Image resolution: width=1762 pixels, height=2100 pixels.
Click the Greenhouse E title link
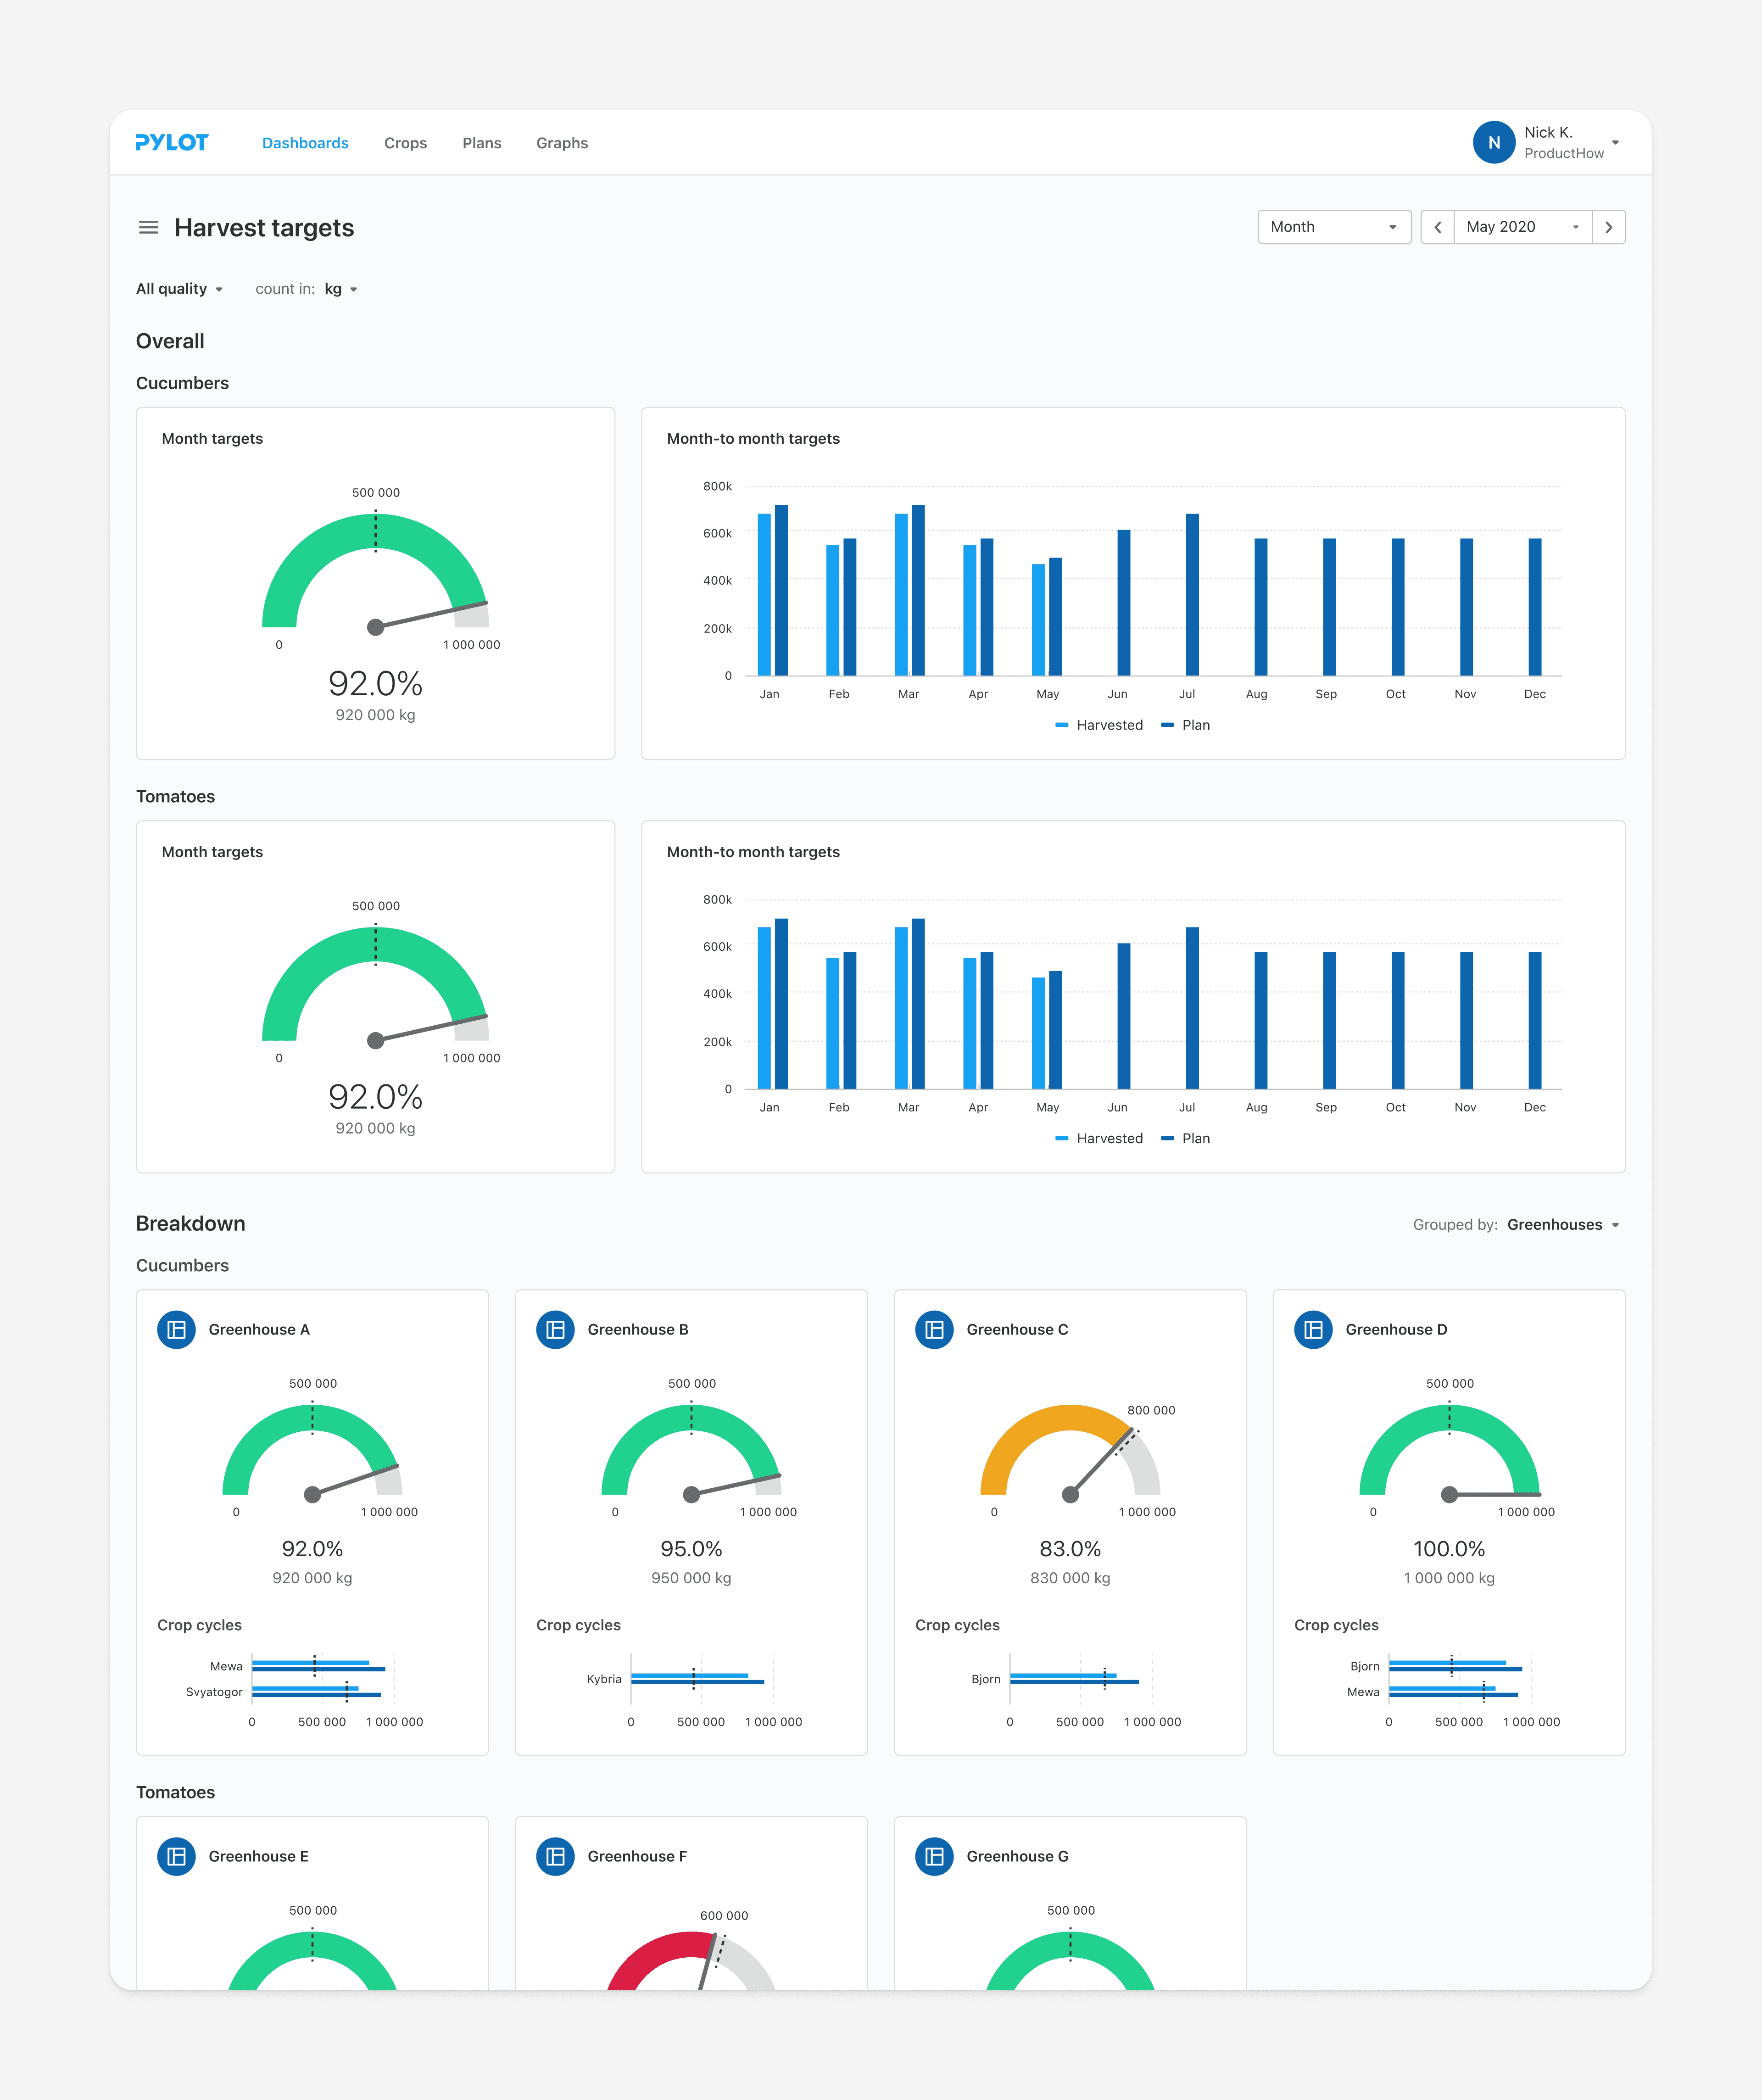(258, 1856)
